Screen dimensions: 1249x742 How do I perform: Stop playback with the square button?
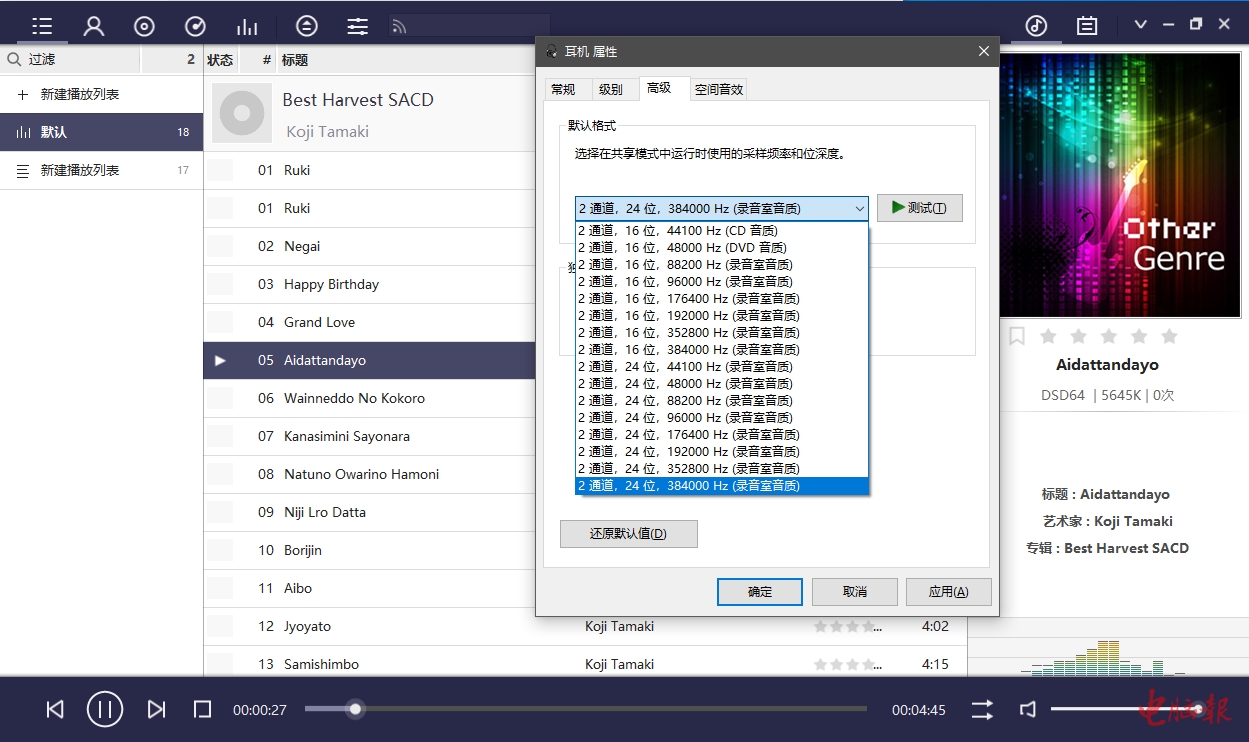click(202, 709)
